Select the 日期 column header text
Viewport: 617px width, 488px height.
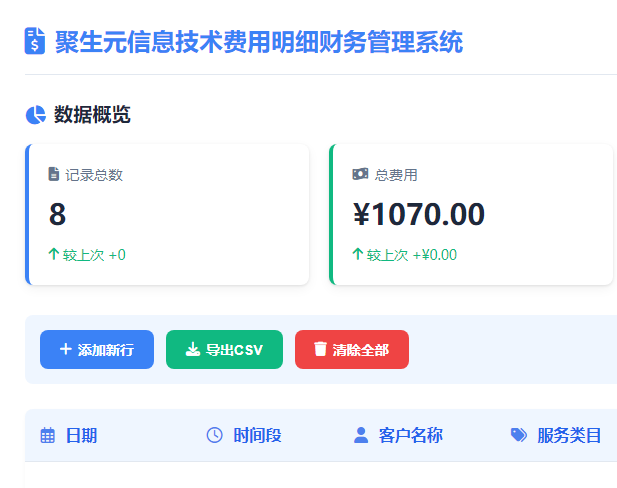click(x=81, y=435)
